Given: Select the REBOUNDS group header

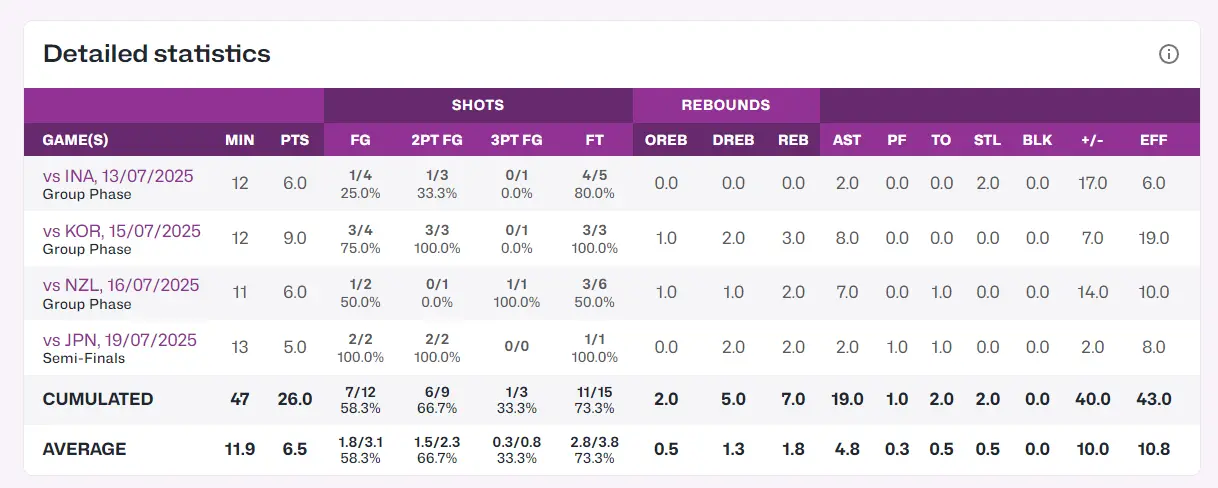Looking at the screenshot, I should click(726, 105).
